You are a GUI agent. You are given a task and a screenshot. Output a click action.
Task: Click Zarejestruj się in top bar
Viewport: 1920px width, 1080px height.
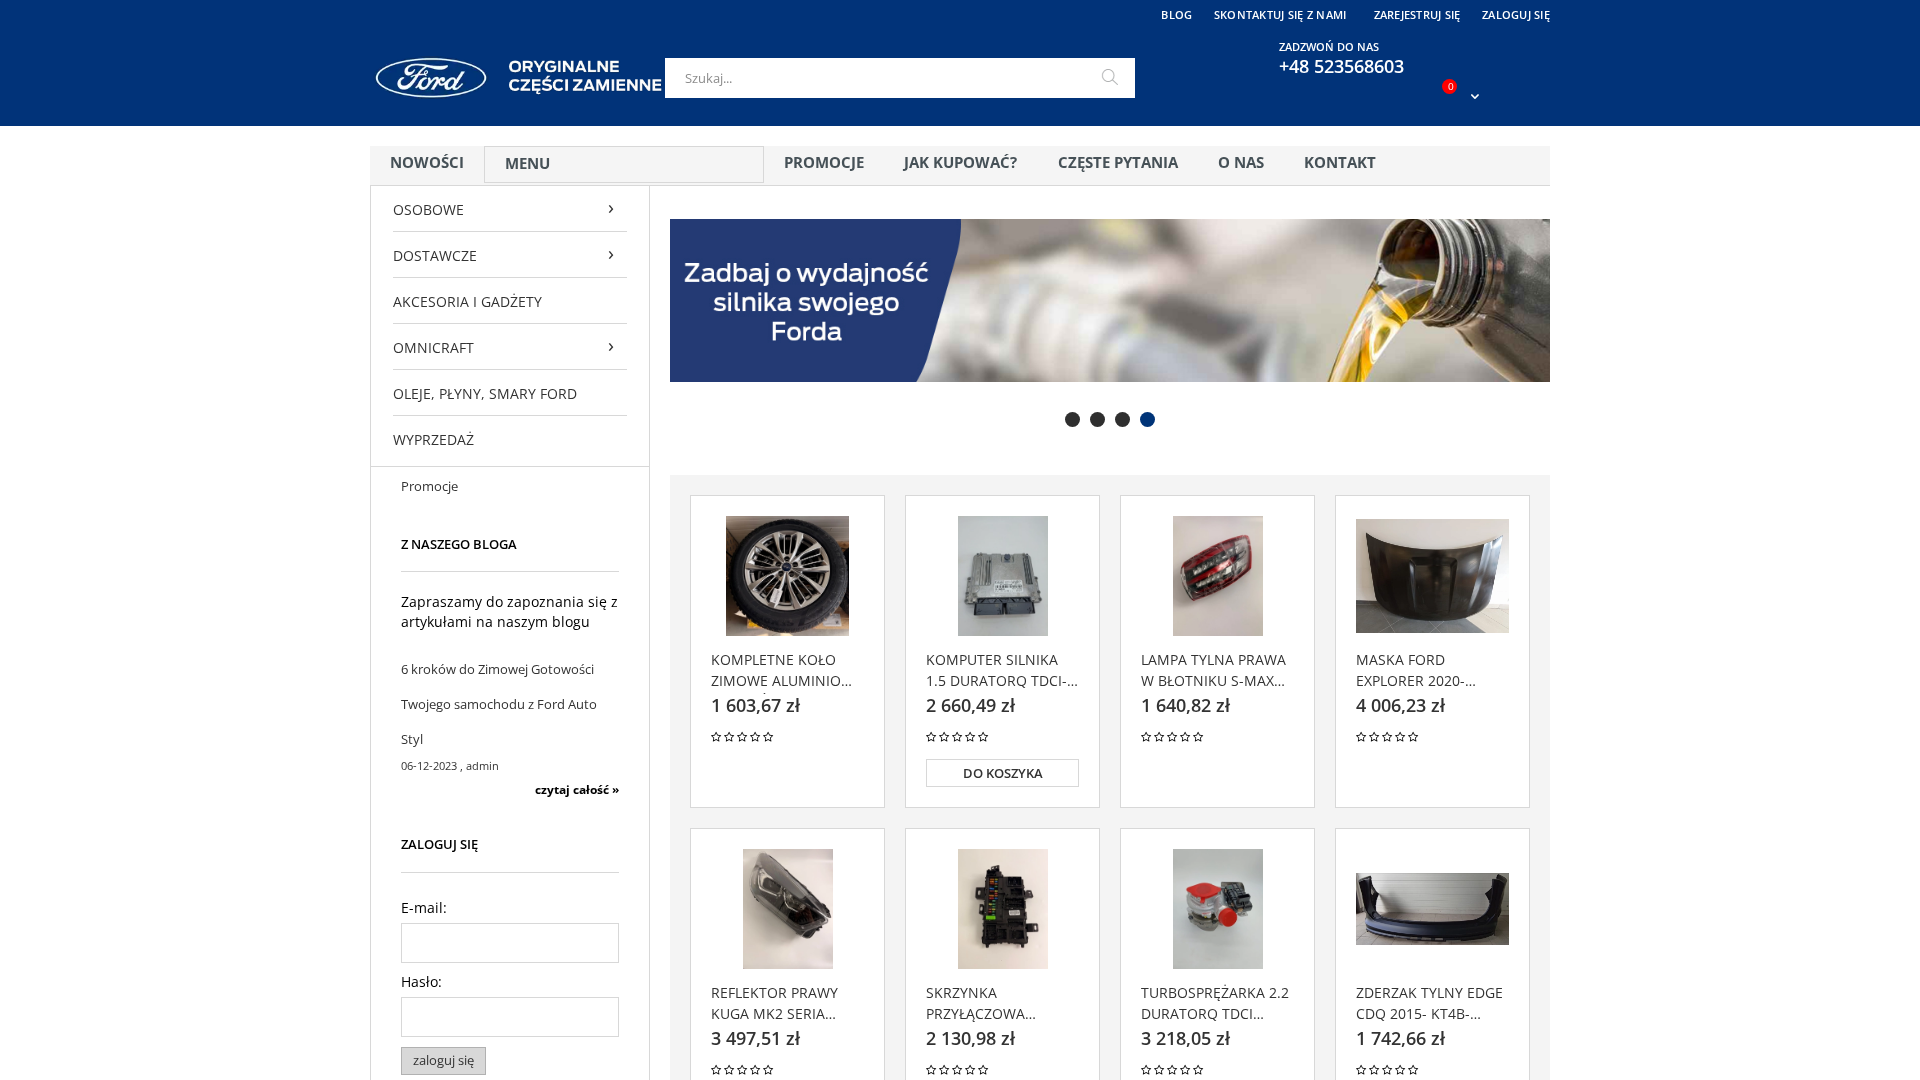click(1416, 15)
